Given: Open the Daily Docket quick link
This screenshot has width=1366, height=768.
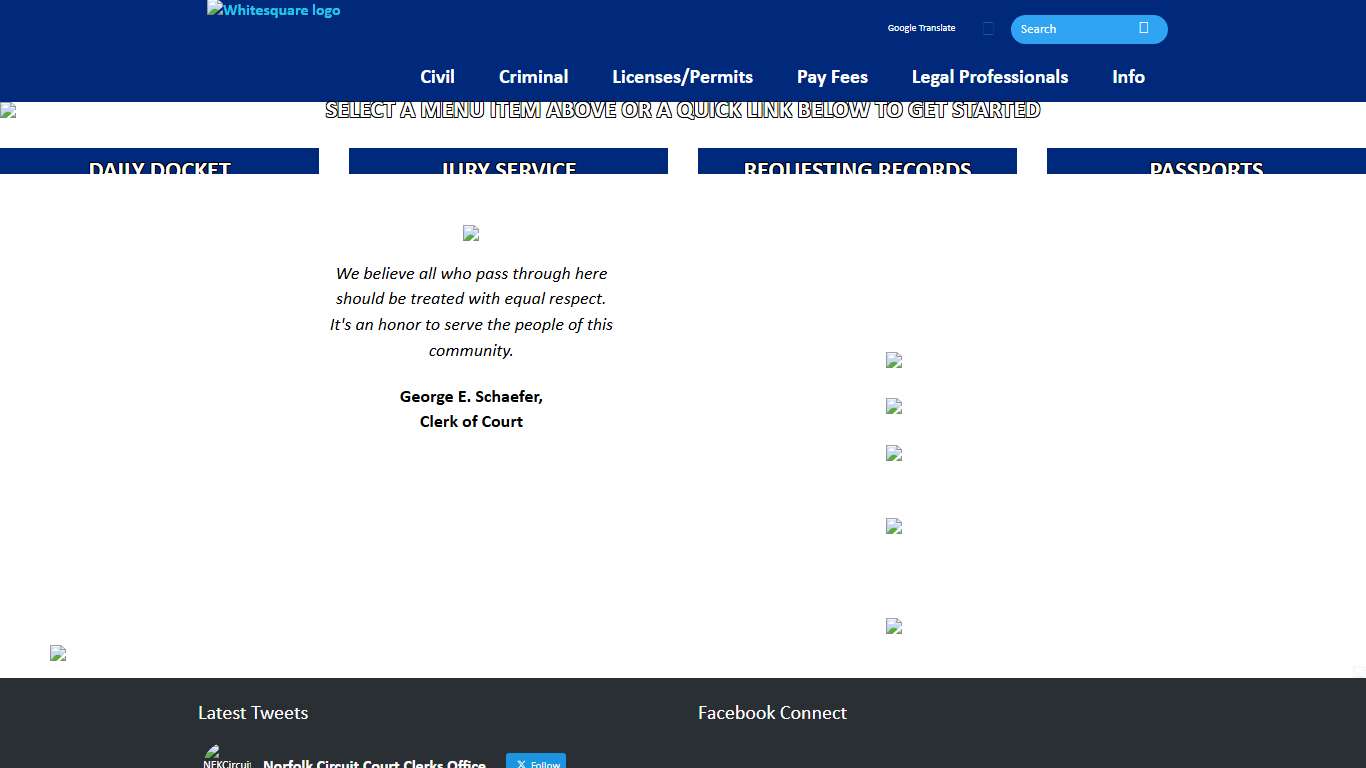Looking at the screenshot, I should point(159,162).
